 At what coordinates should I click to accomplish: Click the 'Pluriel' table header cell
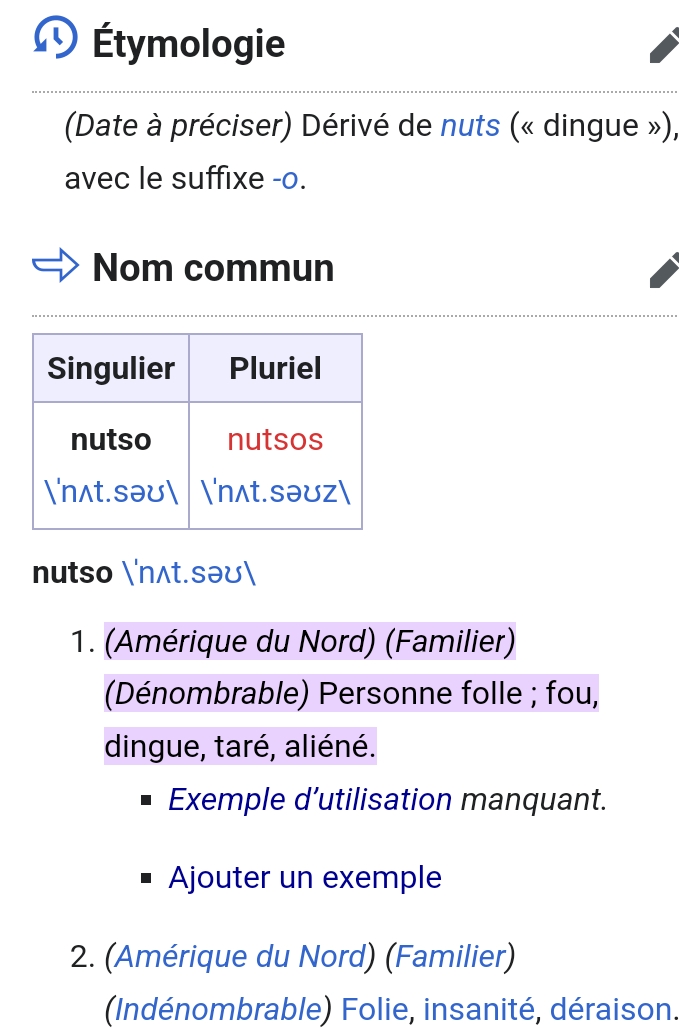[275, 369]
